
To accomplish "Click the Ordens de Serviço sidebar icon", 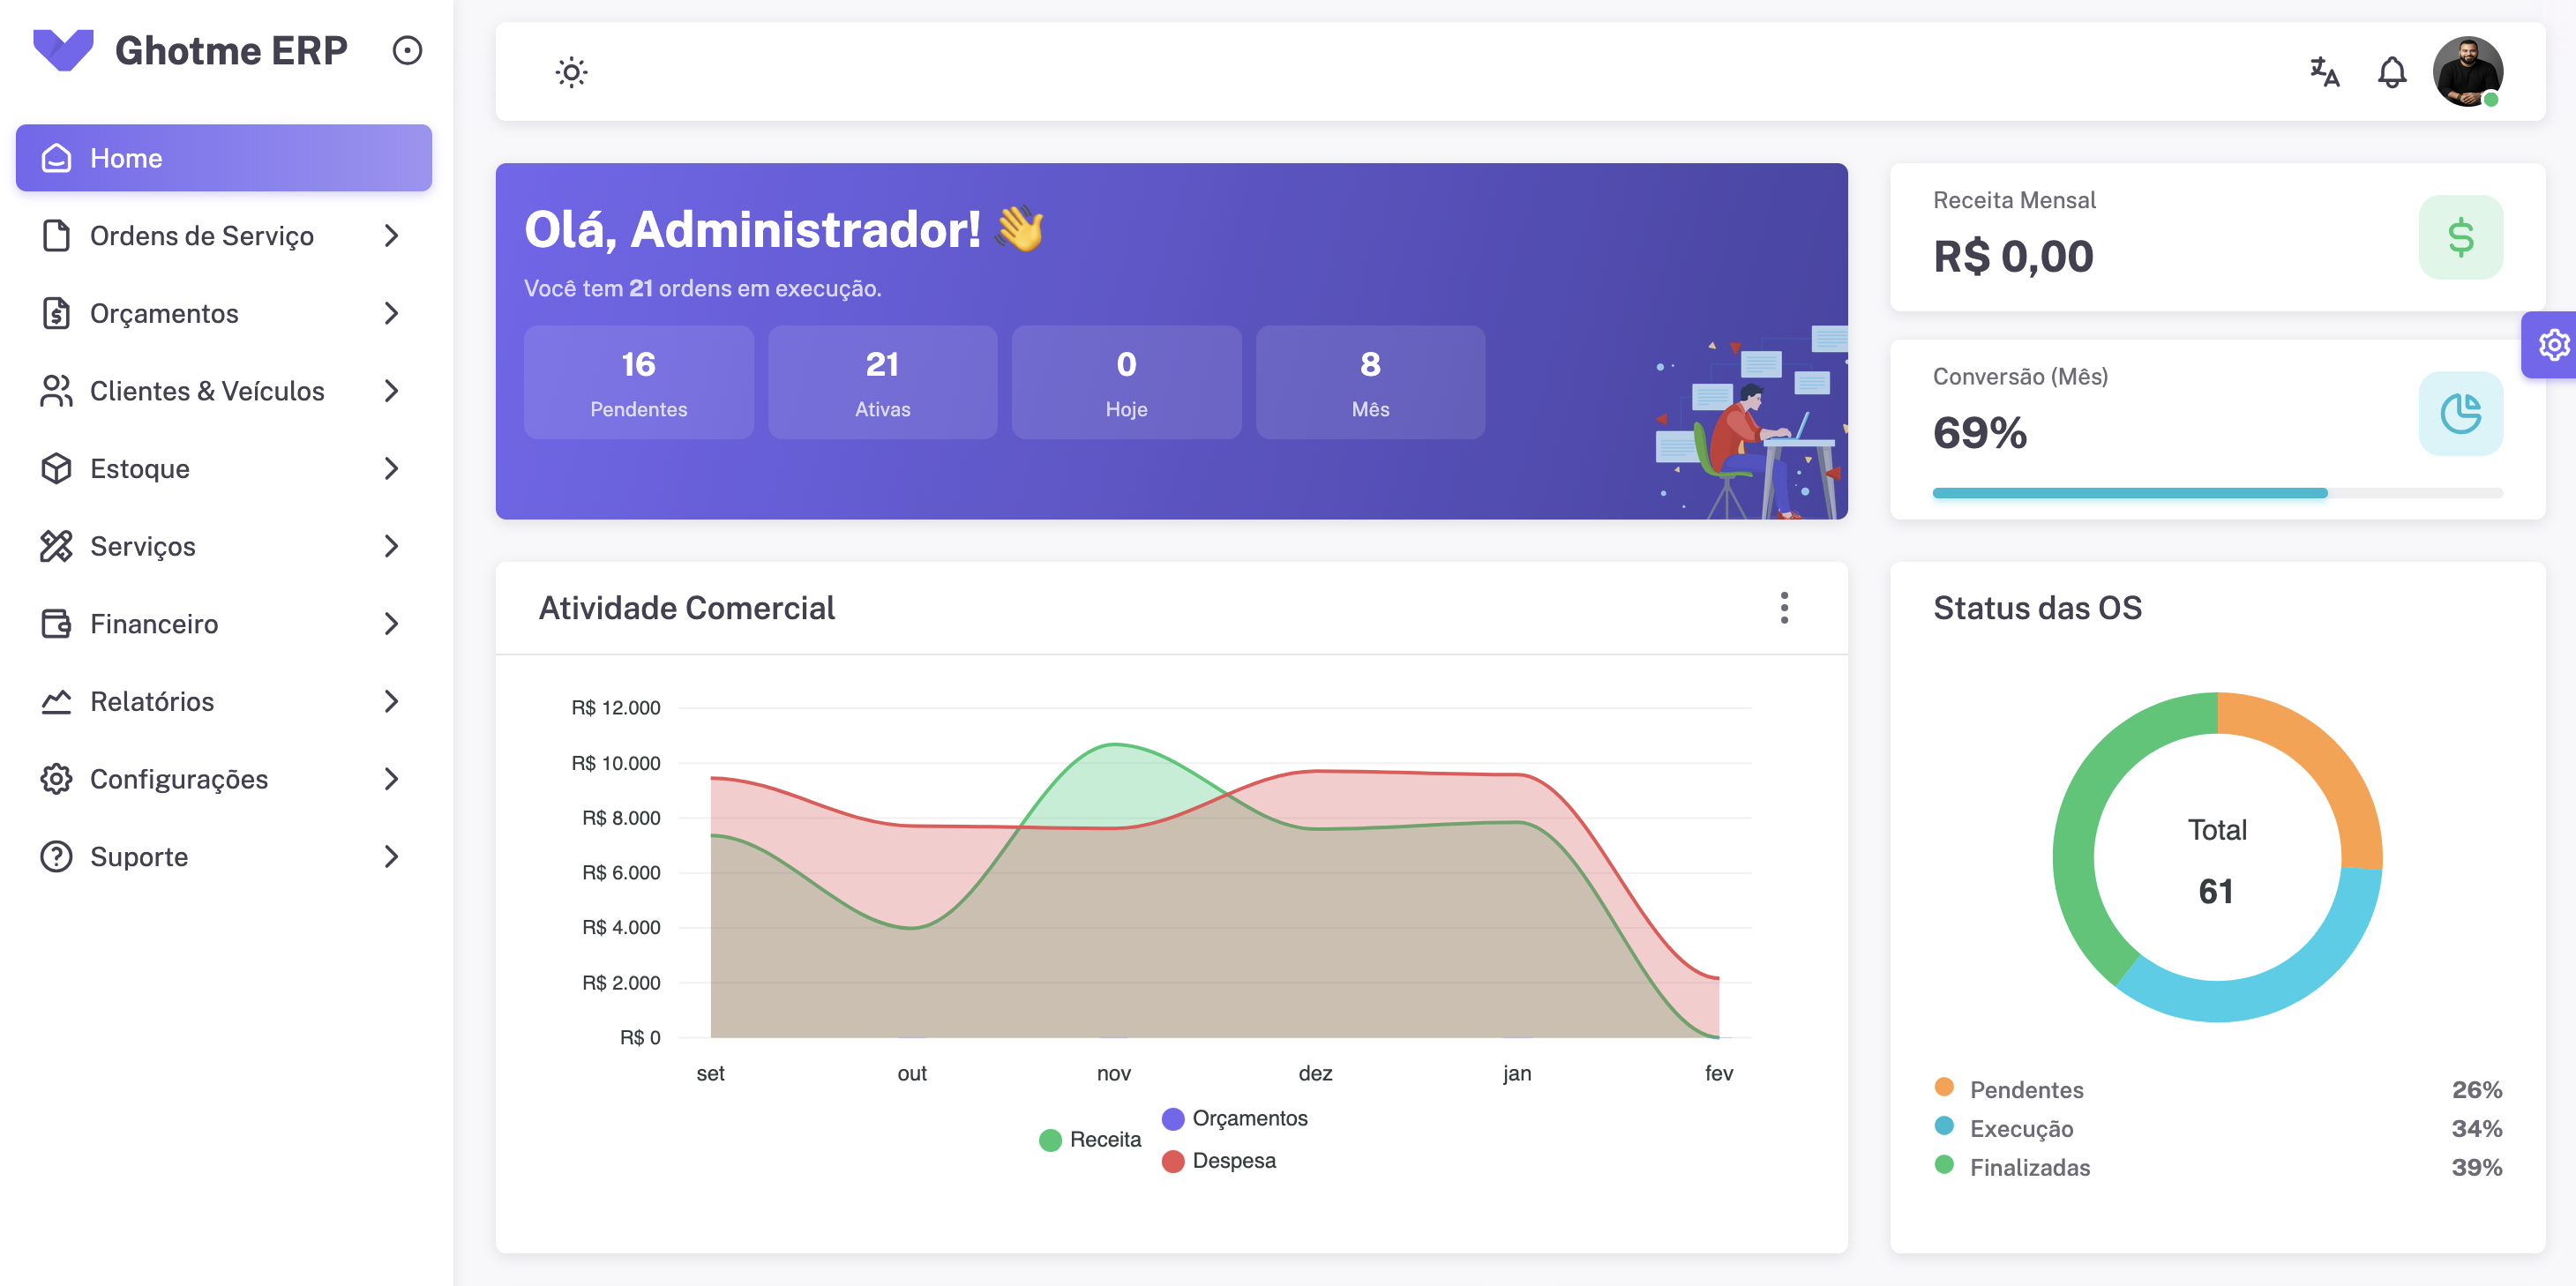I will (x=55, y=235).
